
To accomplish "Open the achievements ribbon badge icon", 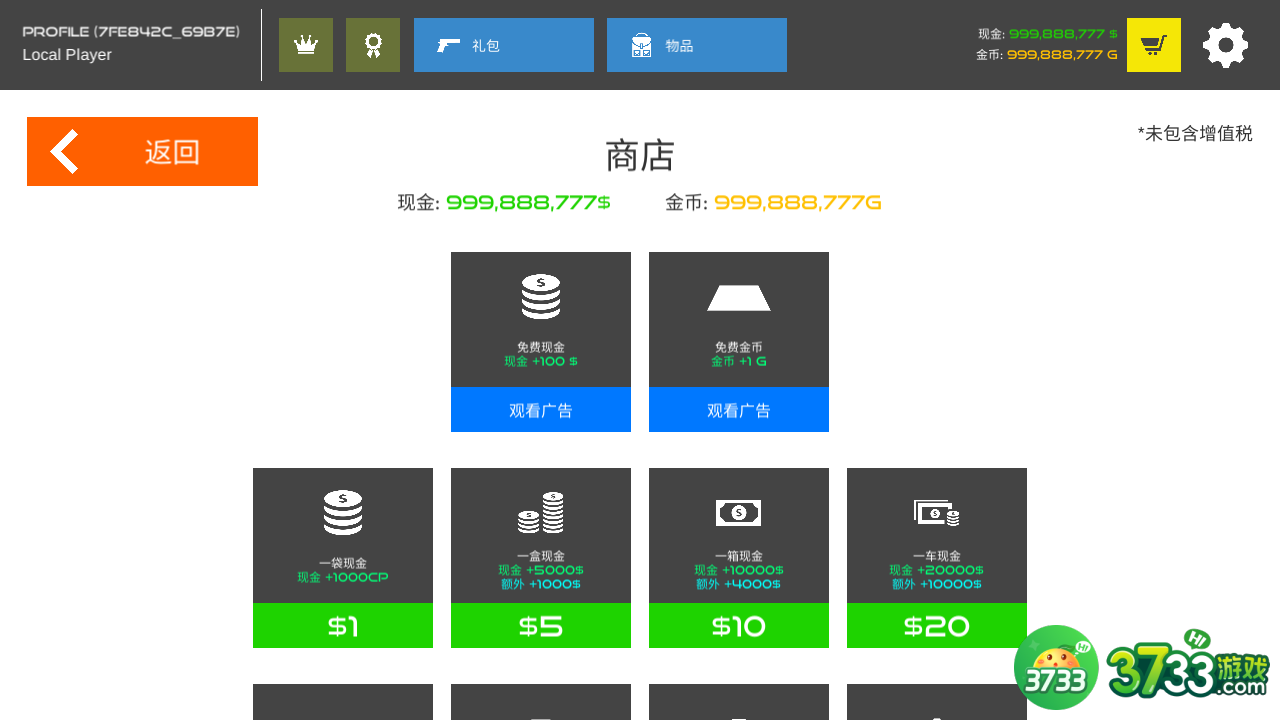I will (373, 45).
